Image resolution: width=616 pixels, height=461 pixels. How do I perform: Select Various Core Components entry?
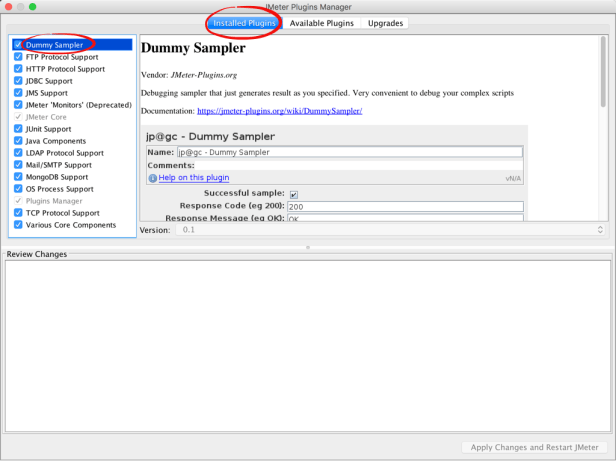[x=72, y=225]
